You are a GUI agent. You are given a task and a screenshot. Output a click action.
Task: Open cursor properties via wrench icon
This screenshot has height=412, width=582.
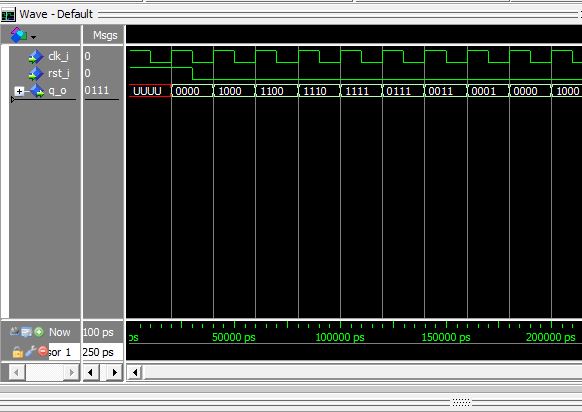(x=31, y=351)
